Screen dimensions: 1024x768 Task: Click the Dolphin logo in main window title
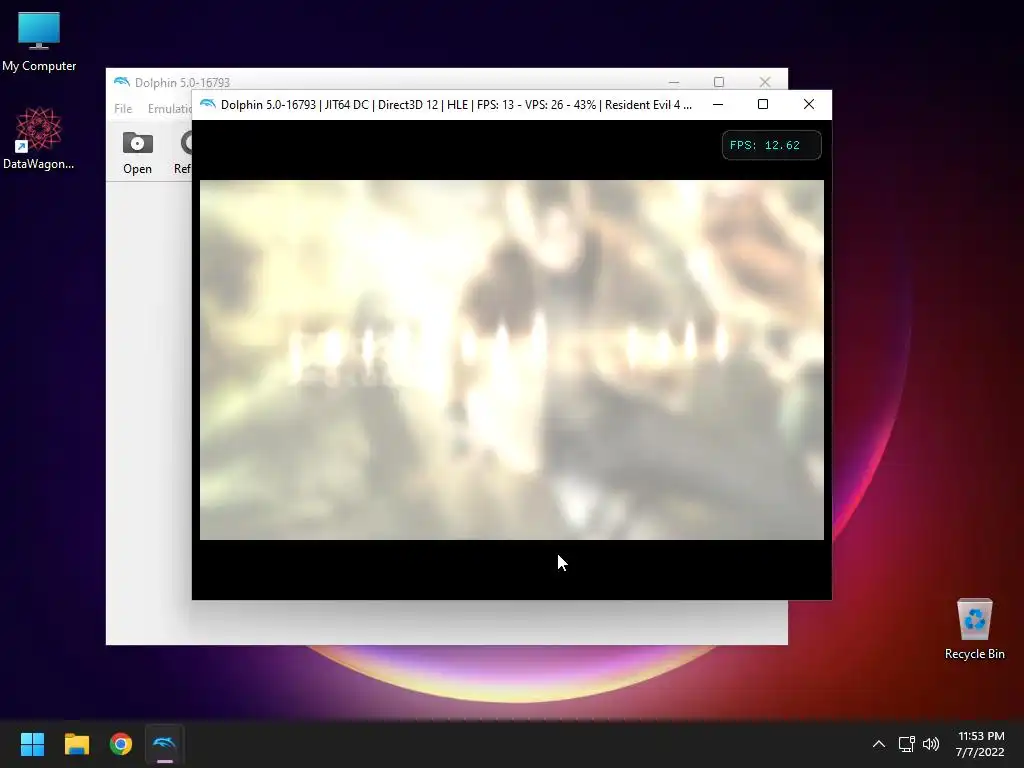pos(121,82)
